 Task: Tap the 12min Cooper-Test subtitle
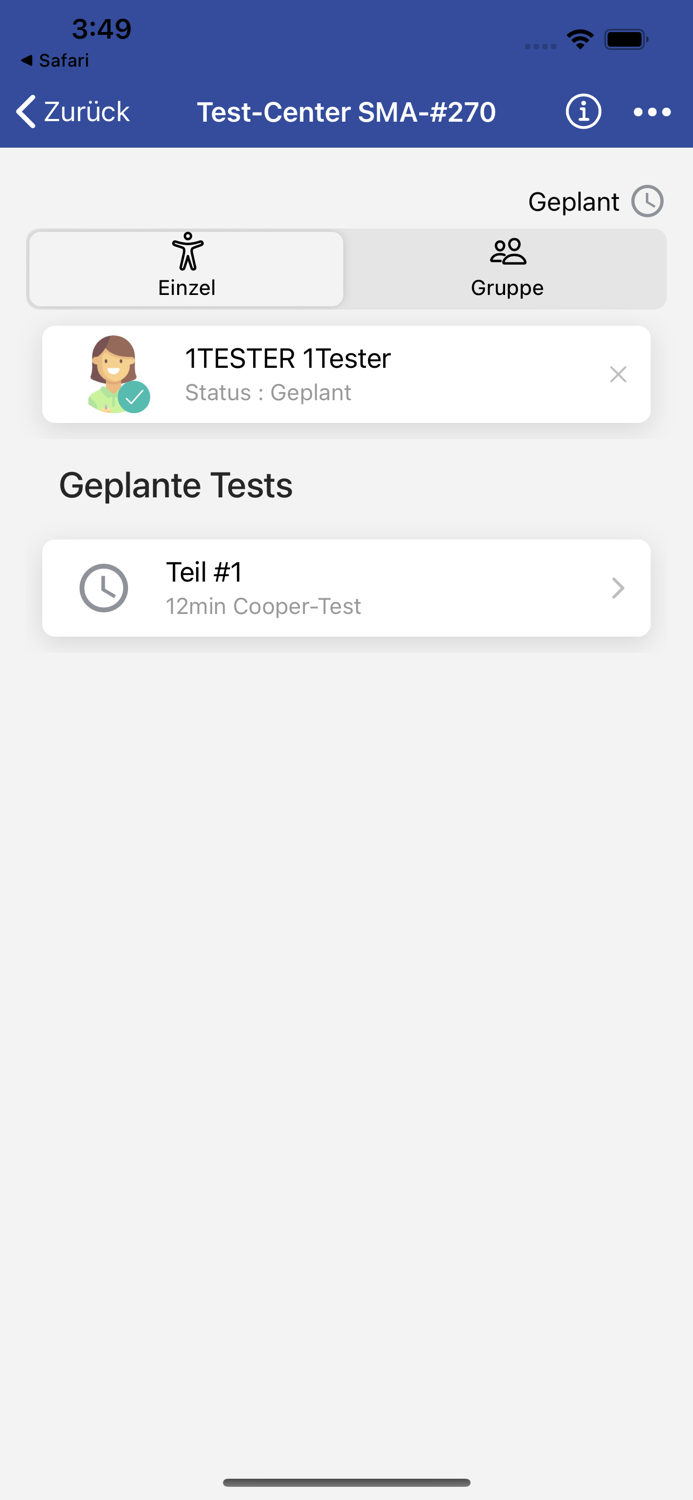[x=263, y=606]
